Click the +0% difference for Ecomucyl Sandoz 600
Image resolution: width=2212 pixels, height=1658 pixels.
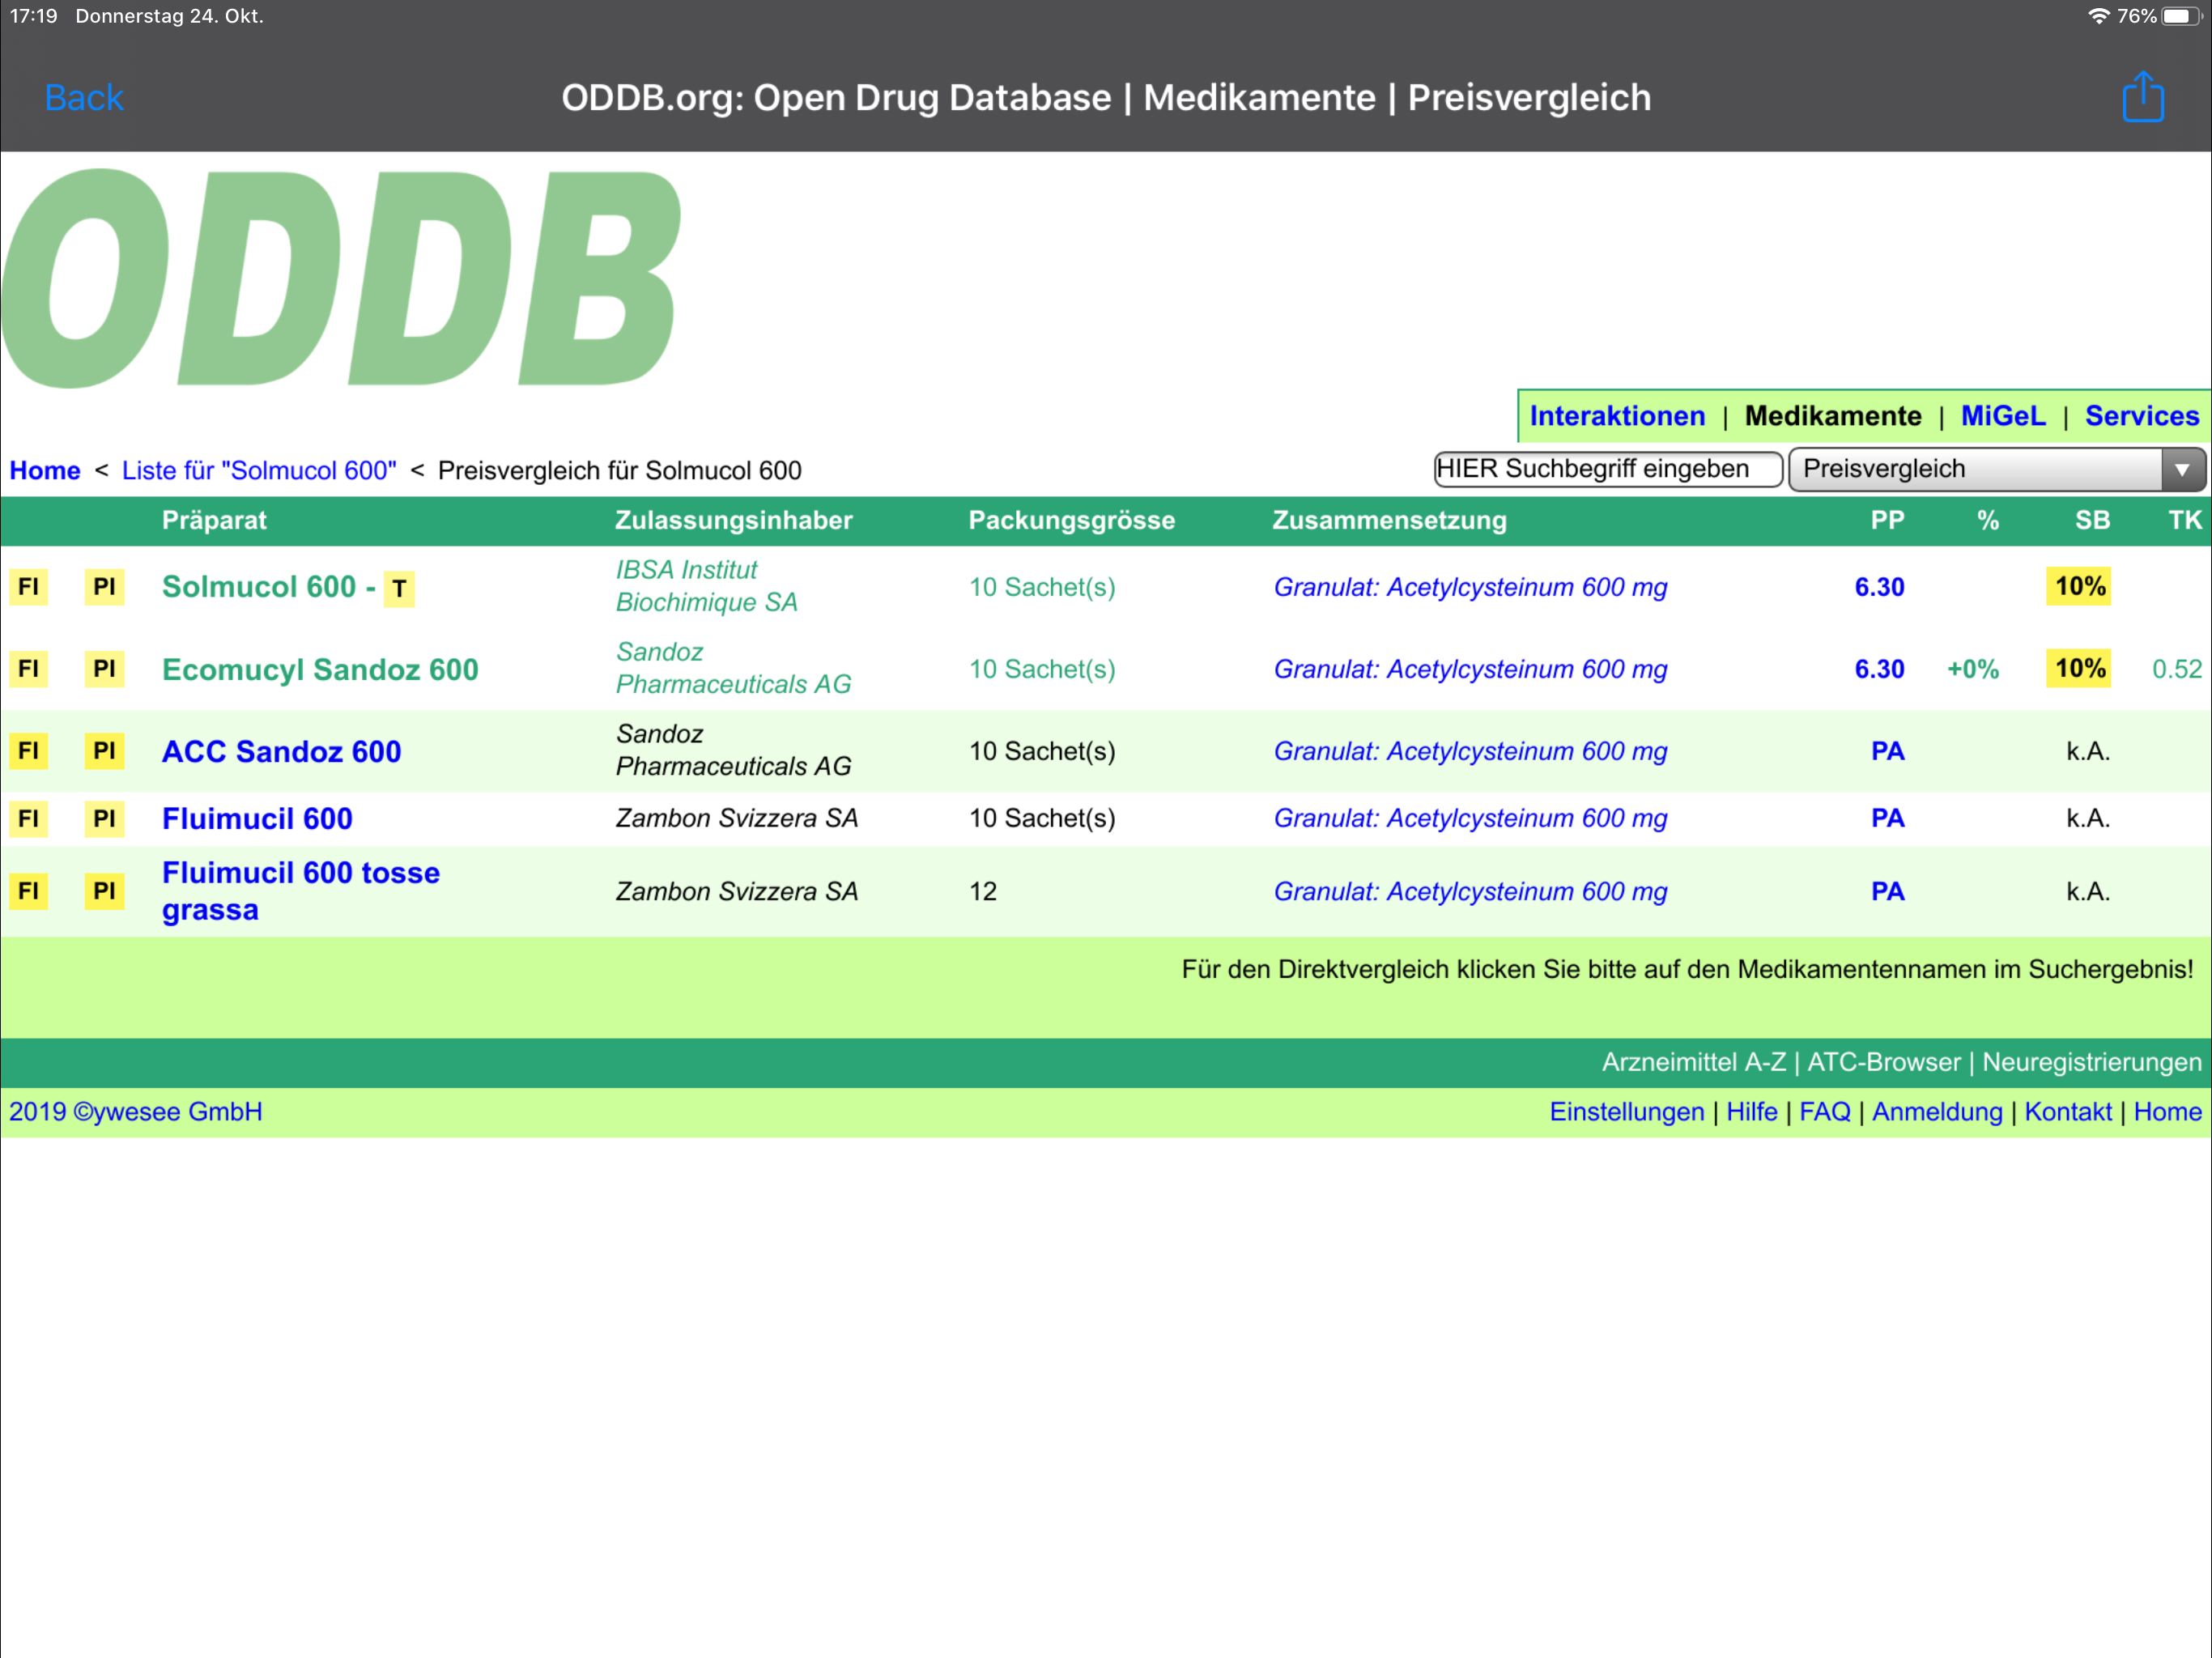[x=1972, y=669]
